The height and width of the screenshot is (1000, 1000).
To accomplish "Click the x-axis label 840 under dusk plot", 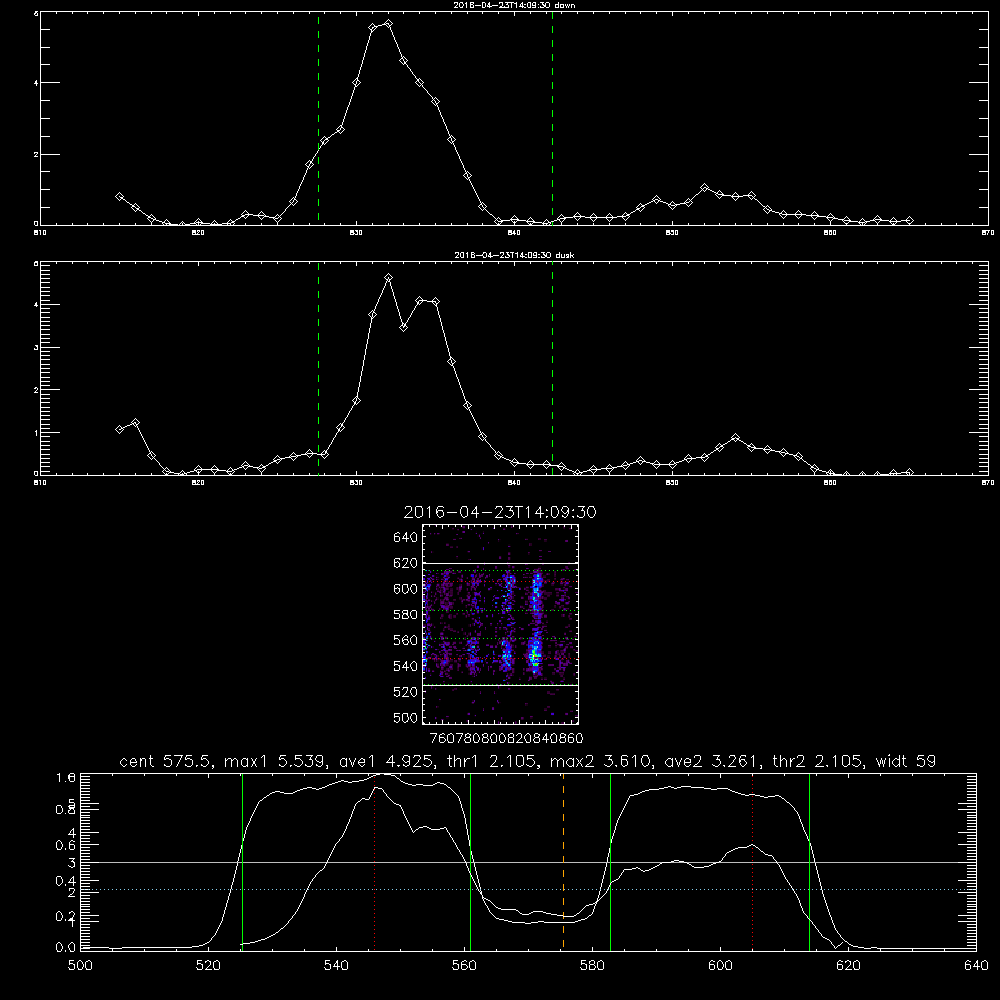I will pyautogui.click(x=514, y=483).
